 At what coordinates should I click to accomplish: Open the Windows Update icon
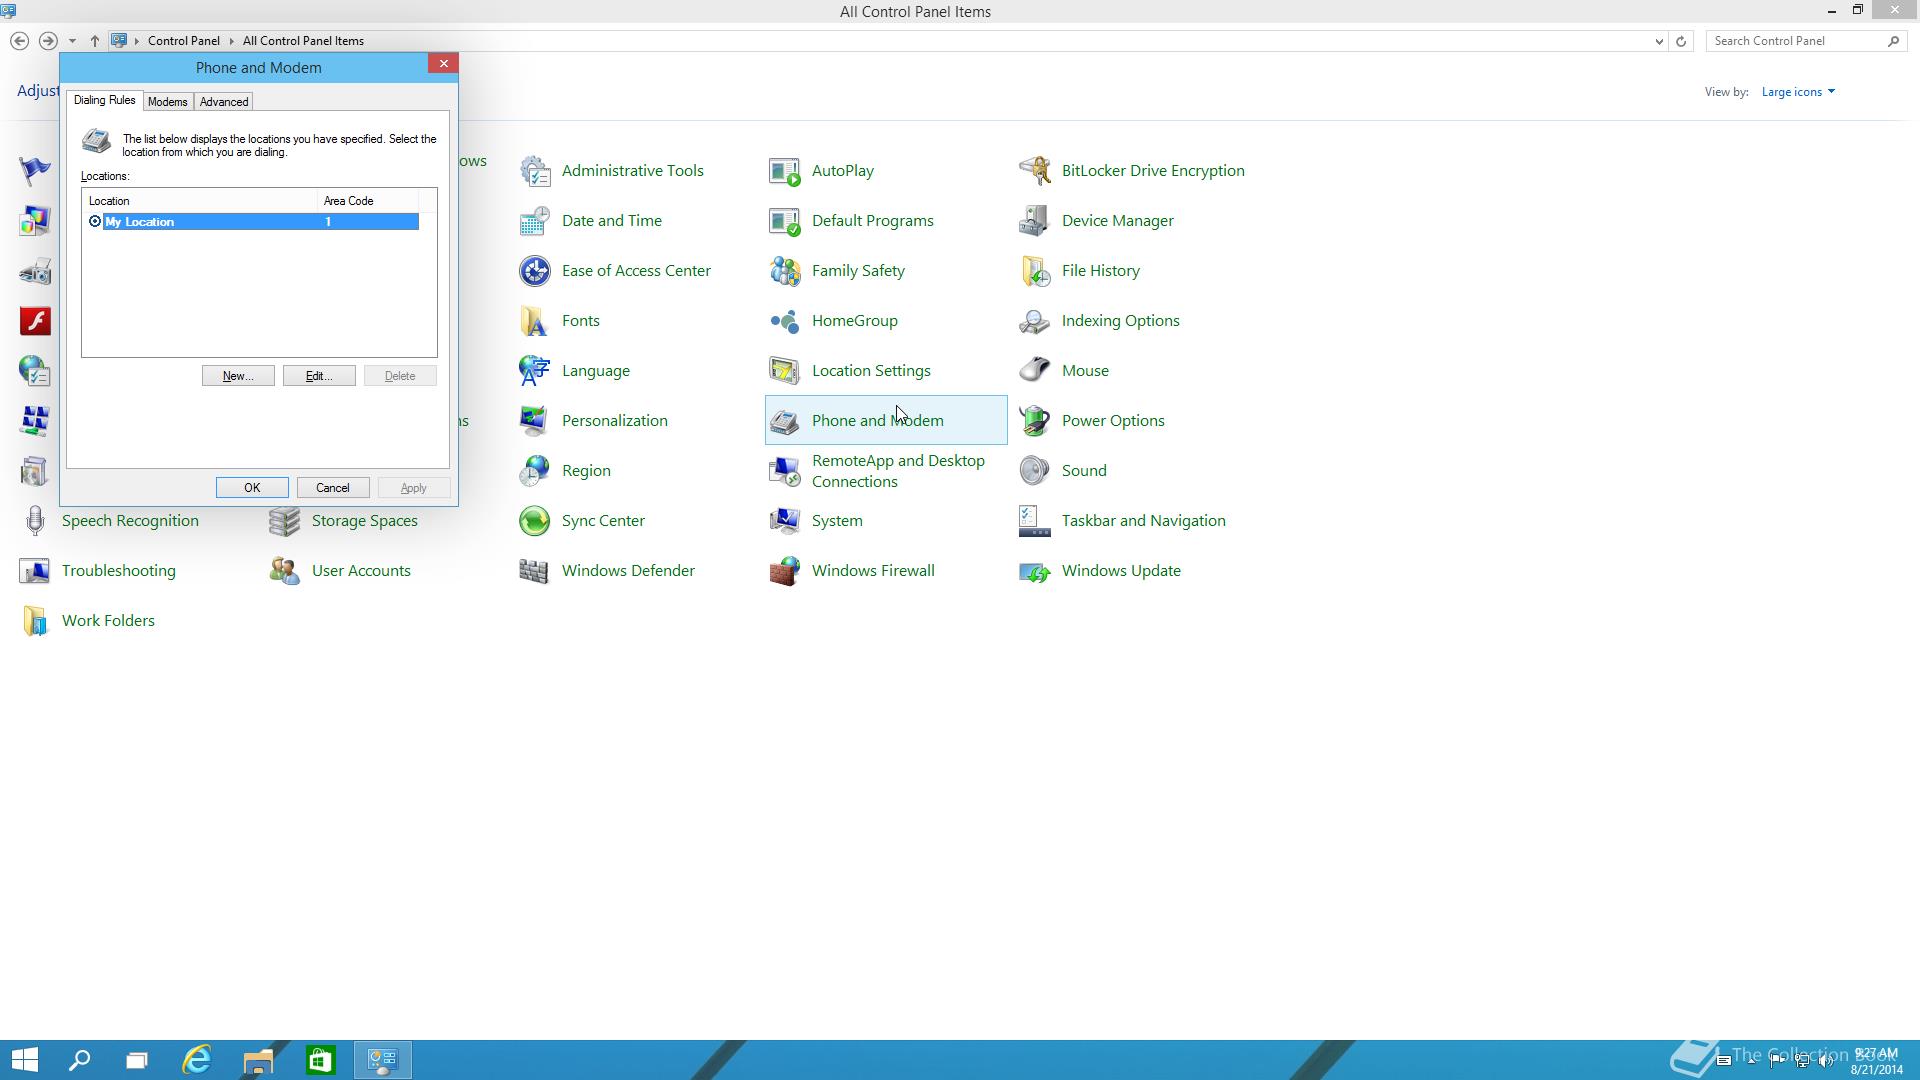(x=1035, y=571)
